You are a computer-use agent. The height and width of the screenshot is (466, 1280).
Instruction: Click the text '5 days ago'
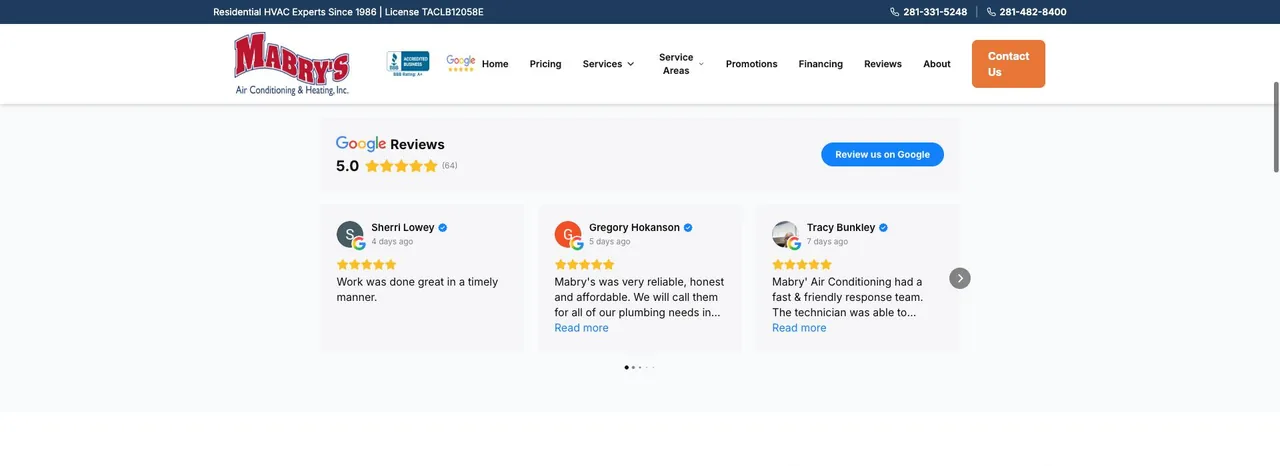tap(610, 242)
